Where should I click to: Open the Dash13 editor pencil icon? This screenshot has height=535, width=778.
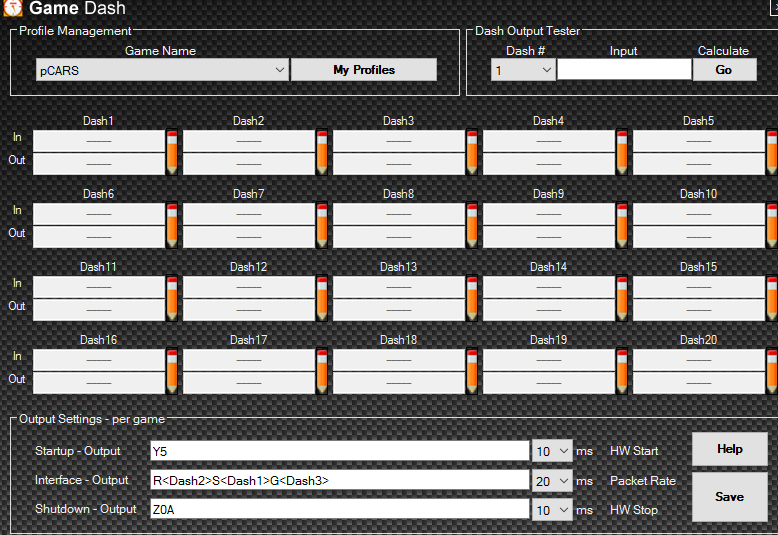pos(472,298)
